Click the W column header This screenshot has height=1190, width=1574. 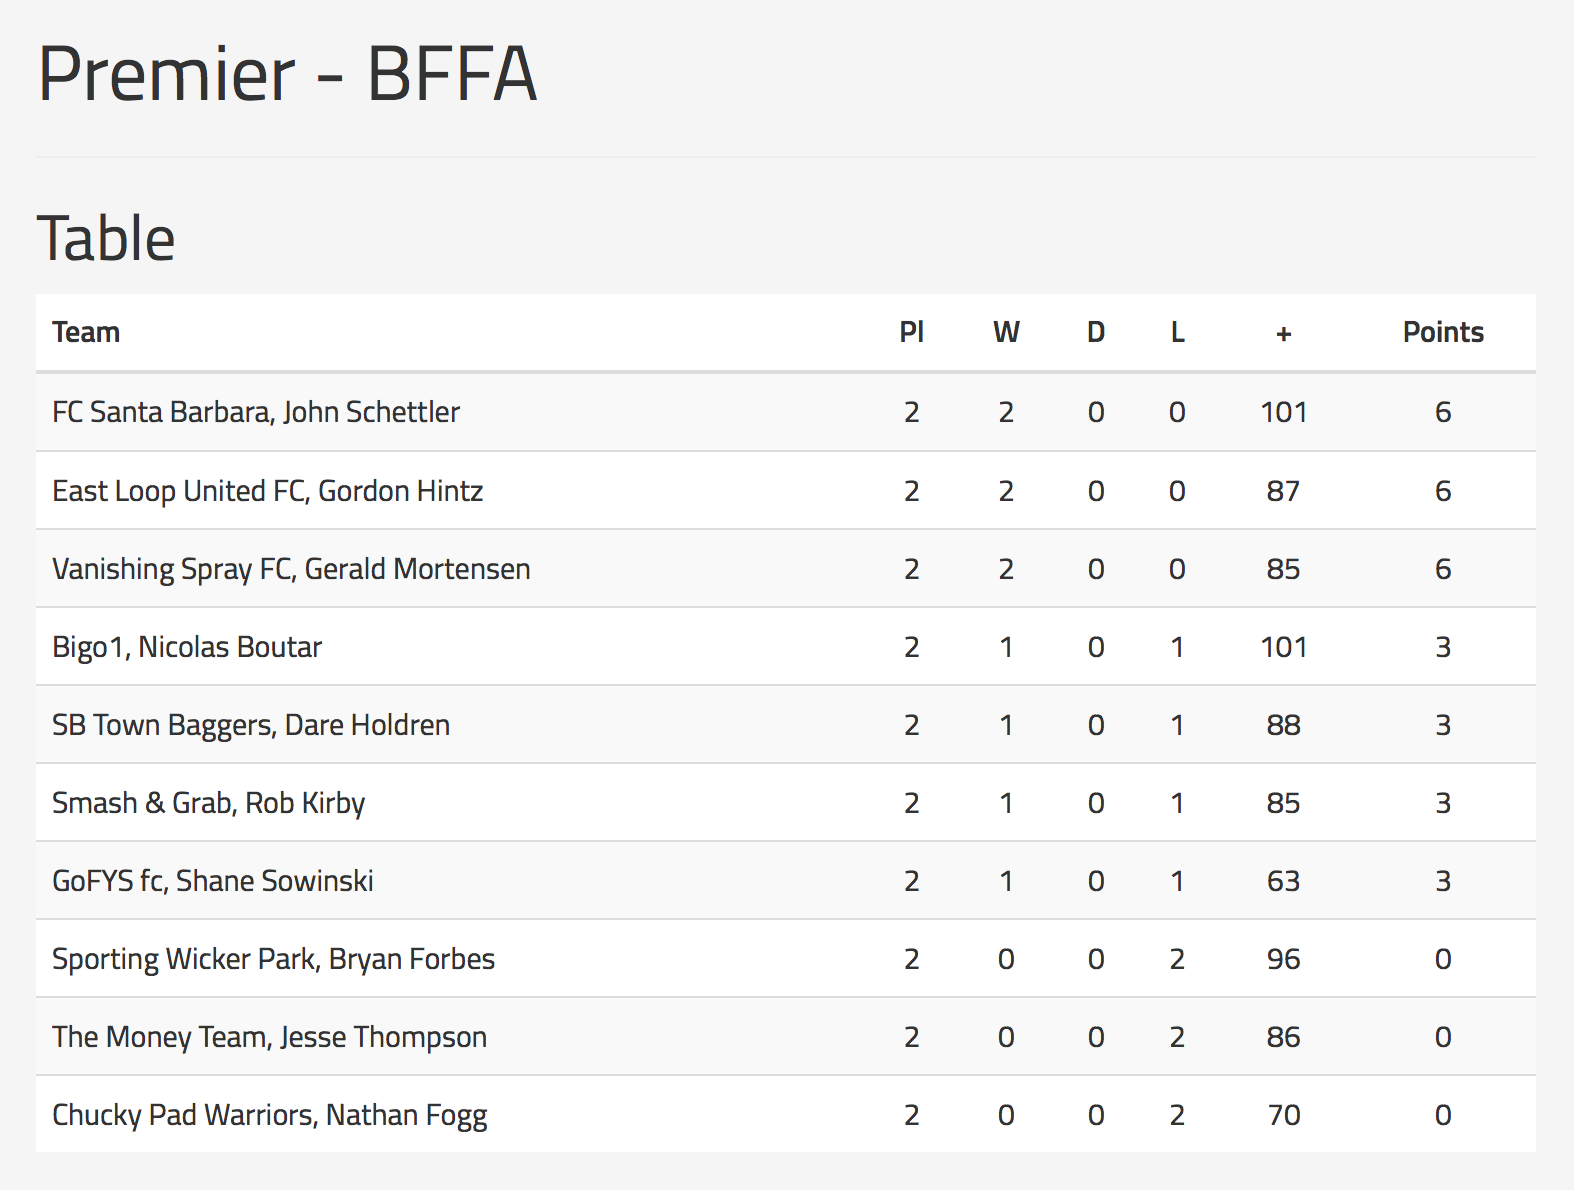1006,332
